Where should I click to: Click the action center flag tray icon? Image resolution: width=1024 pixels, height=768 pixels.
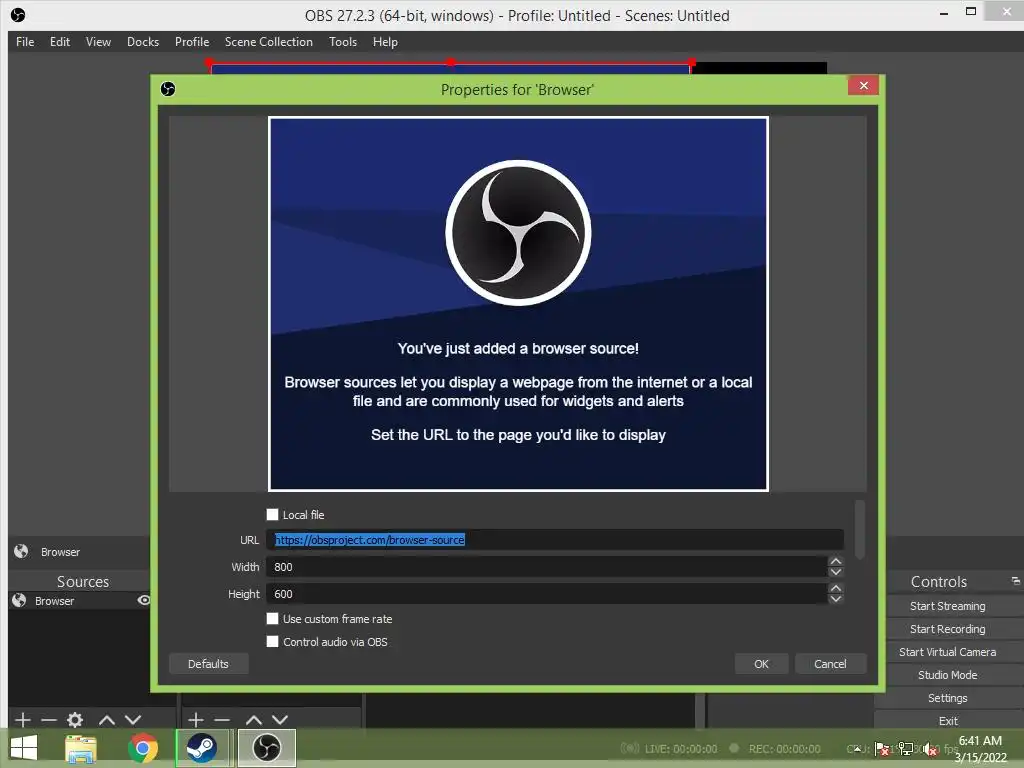[x=882, y=749]
